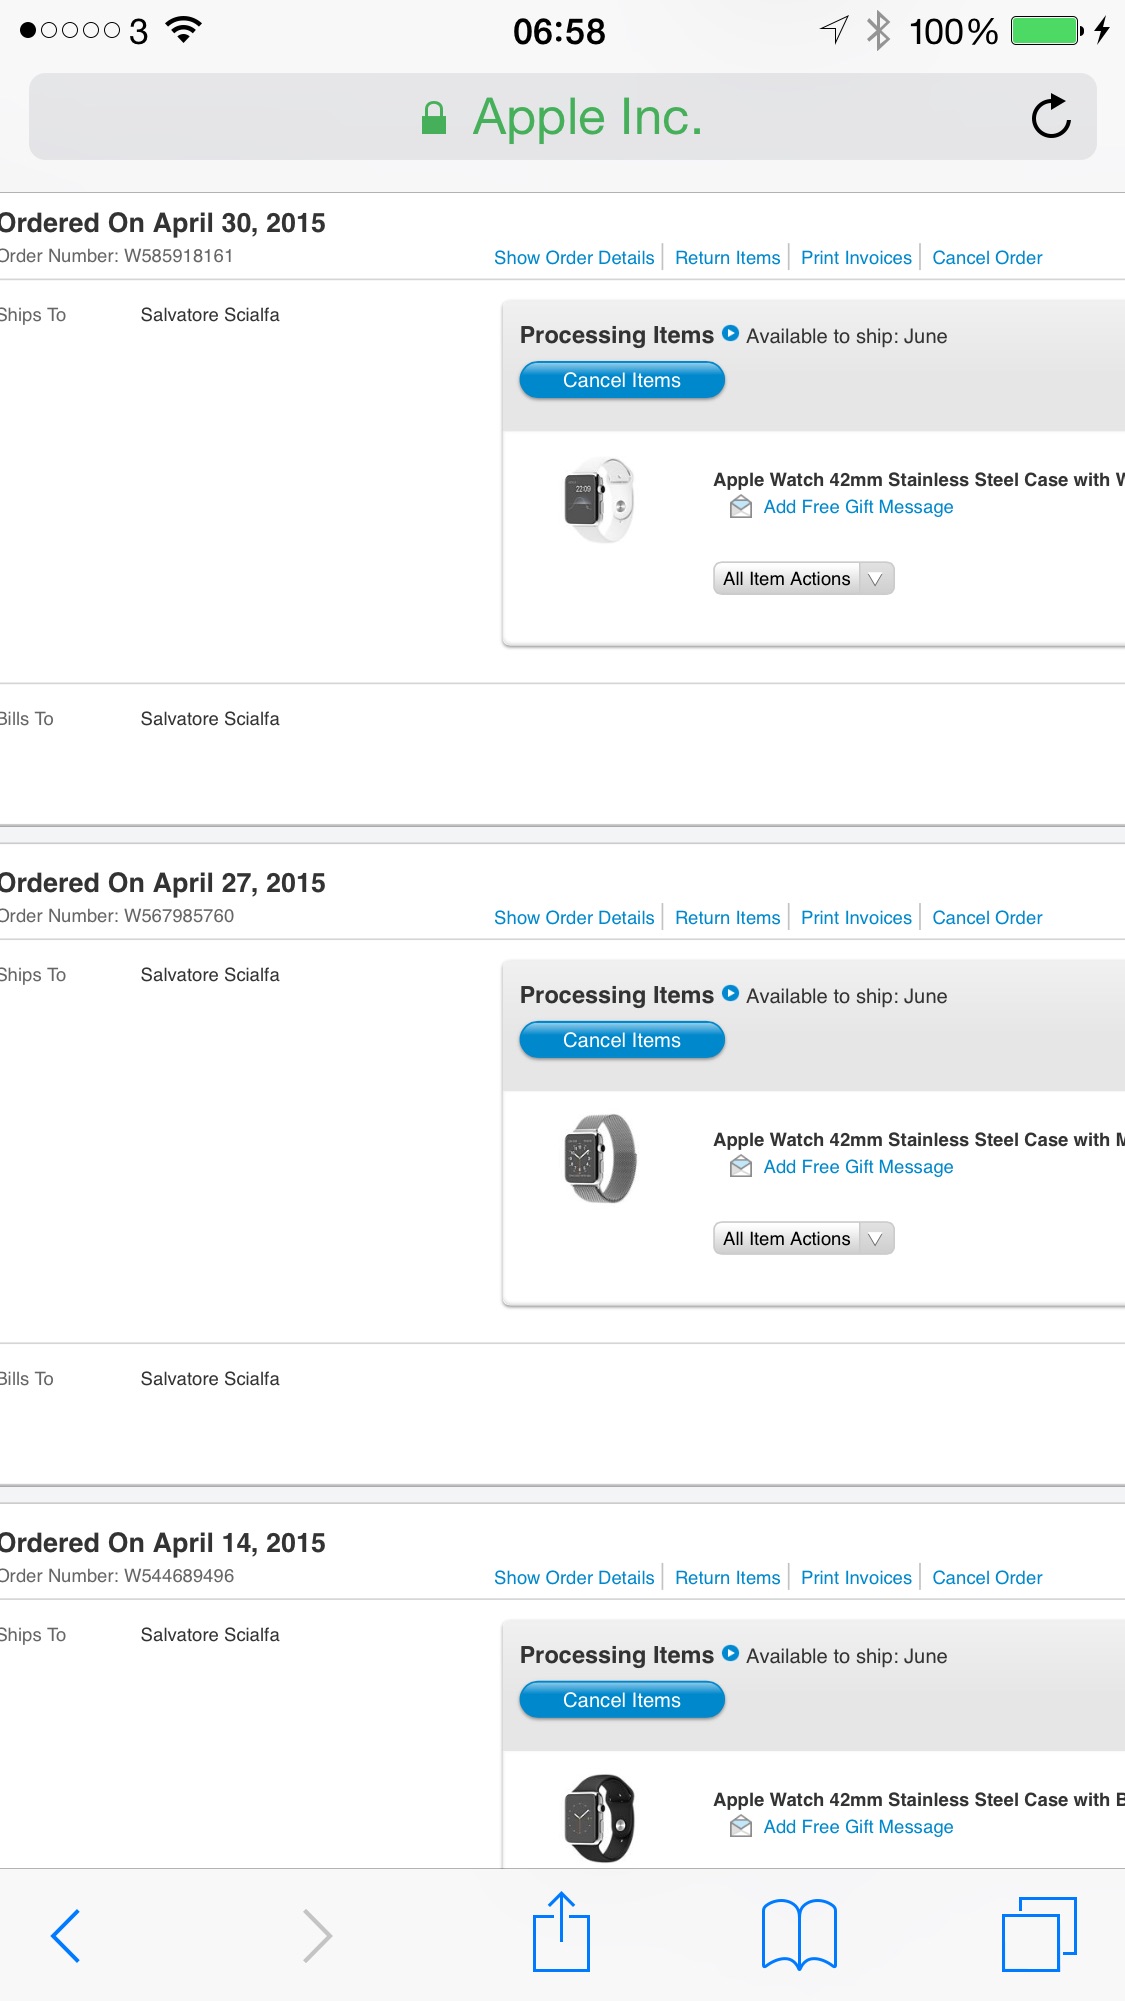Click the Apple Inc. address bar
1125x2001 pixels.
563,117
